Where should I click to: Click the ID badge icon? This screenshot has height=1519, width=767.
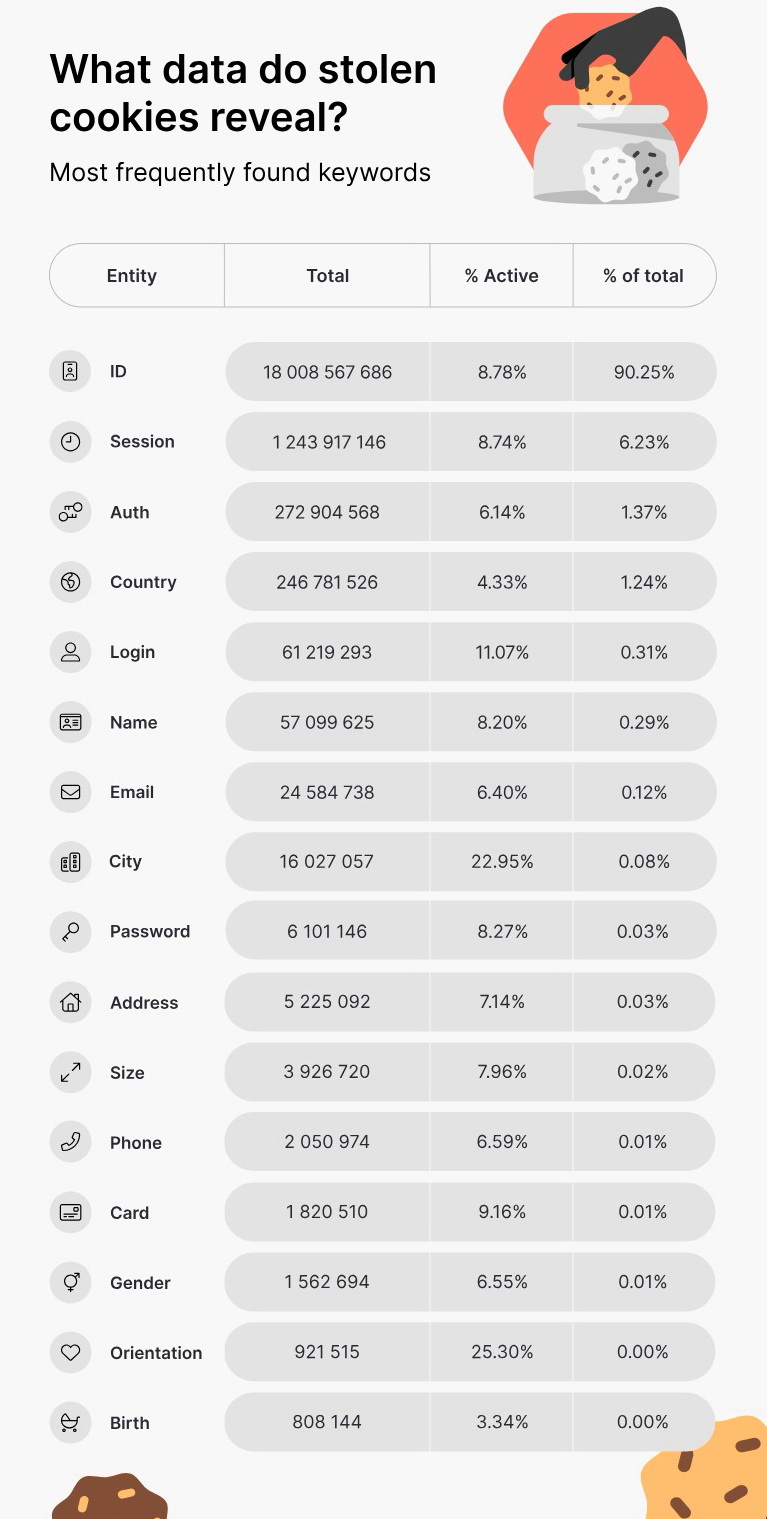point(70,372)
